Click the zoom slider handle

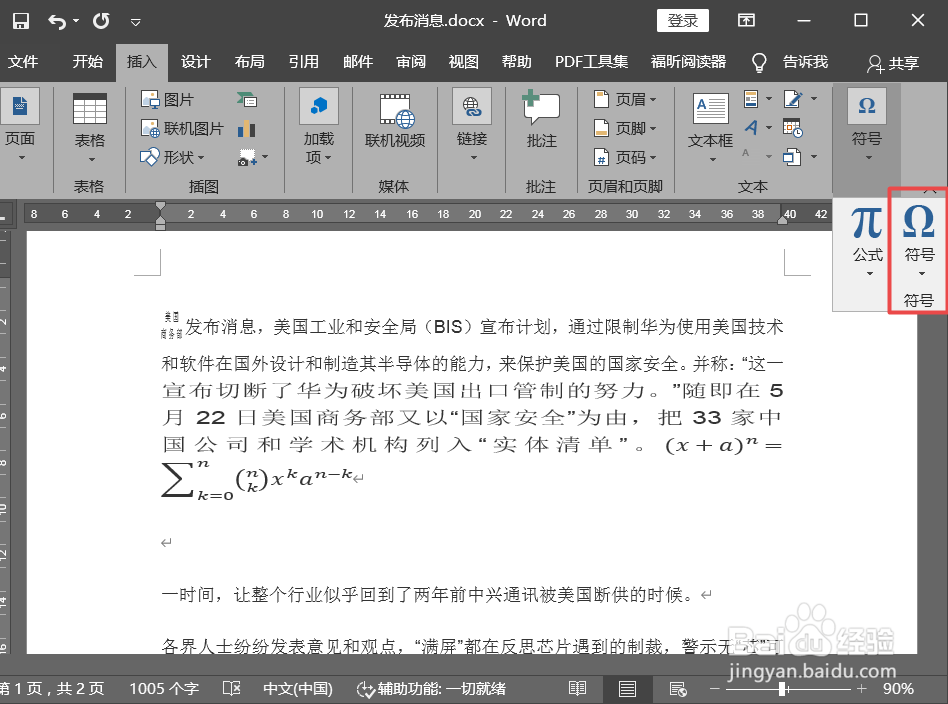[x=782, y=688]
